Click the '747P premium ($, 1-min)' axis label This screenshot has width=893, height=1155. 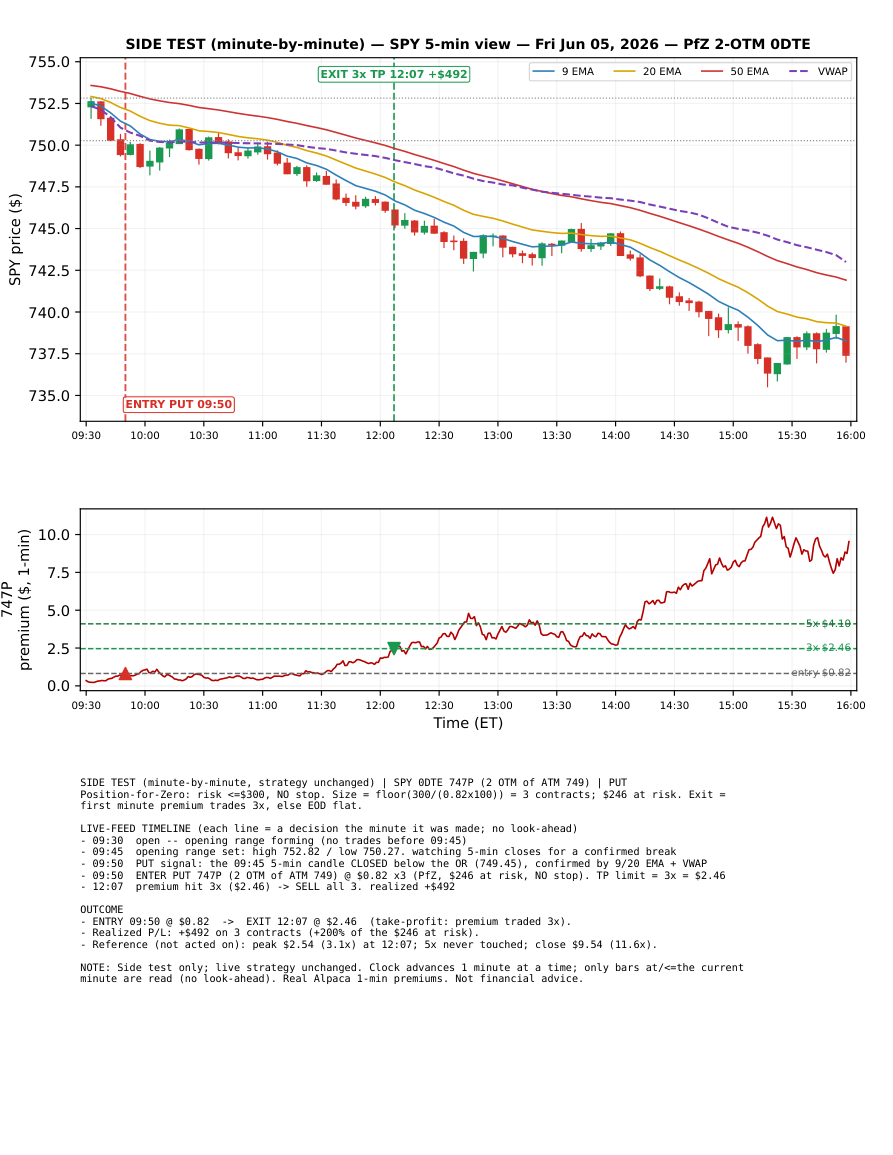15,599
